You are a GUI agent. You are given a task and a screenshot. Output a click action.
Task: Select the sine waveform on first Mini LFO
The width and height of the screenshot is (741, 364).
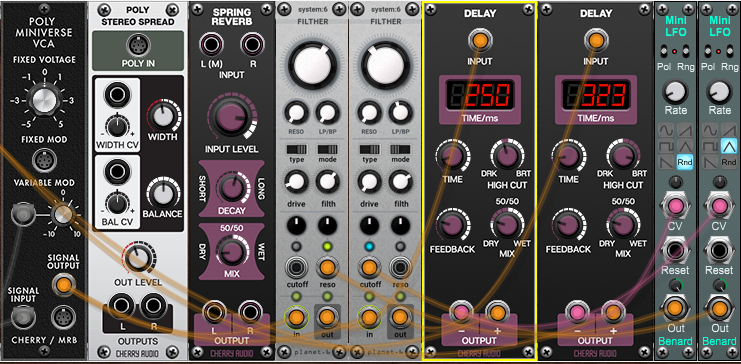pyautogui.click(x=665, y=130)
